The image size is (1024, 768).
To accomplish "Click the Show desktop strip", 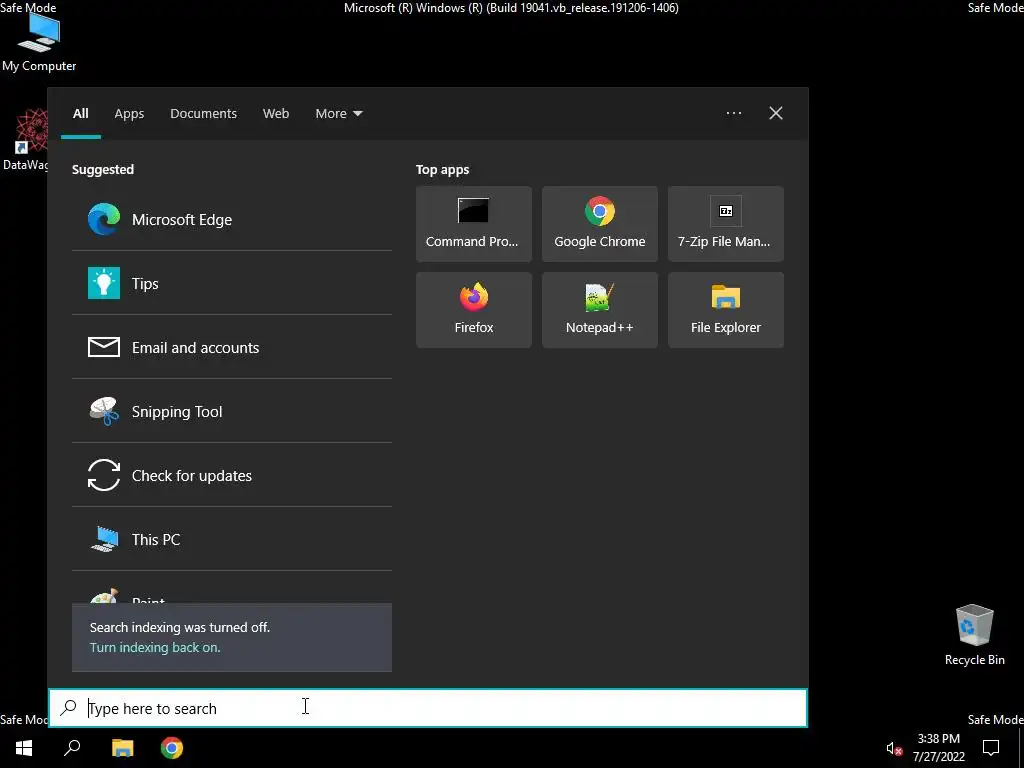I will (x=1021, y=748).
